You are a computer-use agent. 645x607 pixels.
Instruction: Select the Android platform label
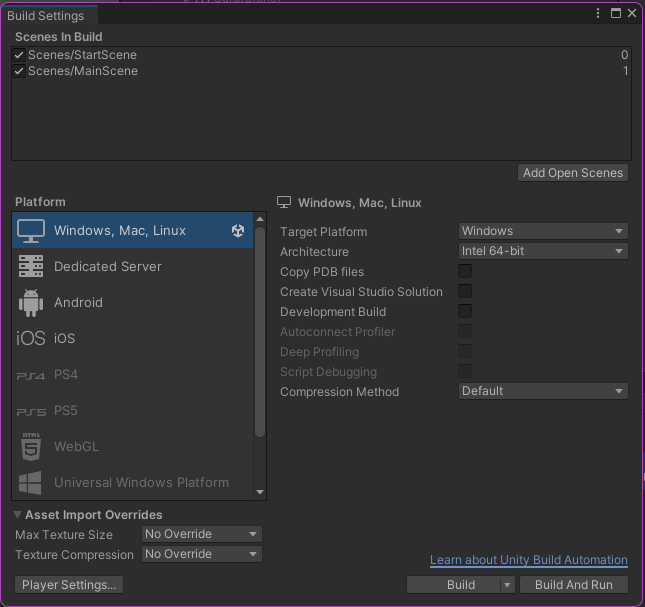pos(78,303)
